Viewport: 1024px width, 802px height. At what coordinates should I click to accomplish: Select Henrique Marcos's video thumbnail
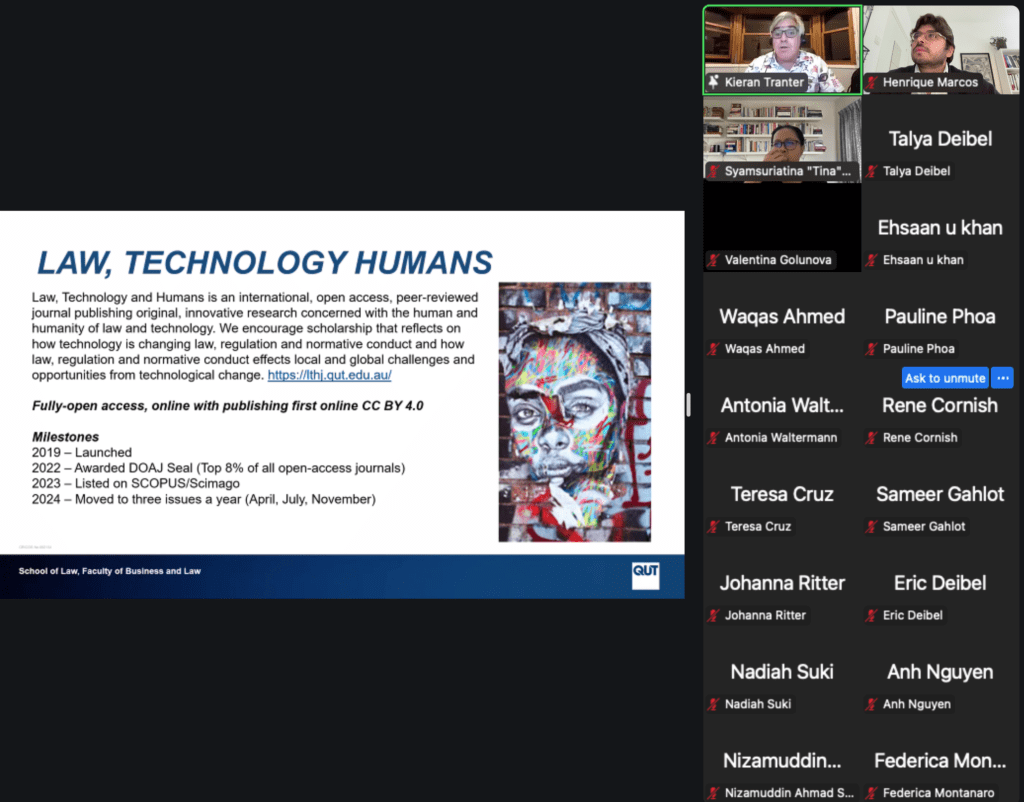[941, 48]
